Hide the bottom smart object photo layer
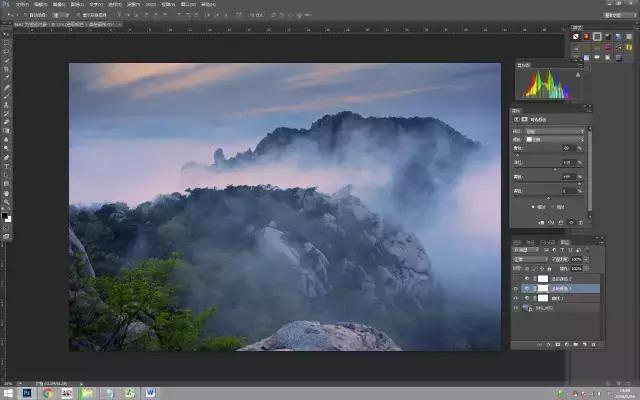 point(516,308)
